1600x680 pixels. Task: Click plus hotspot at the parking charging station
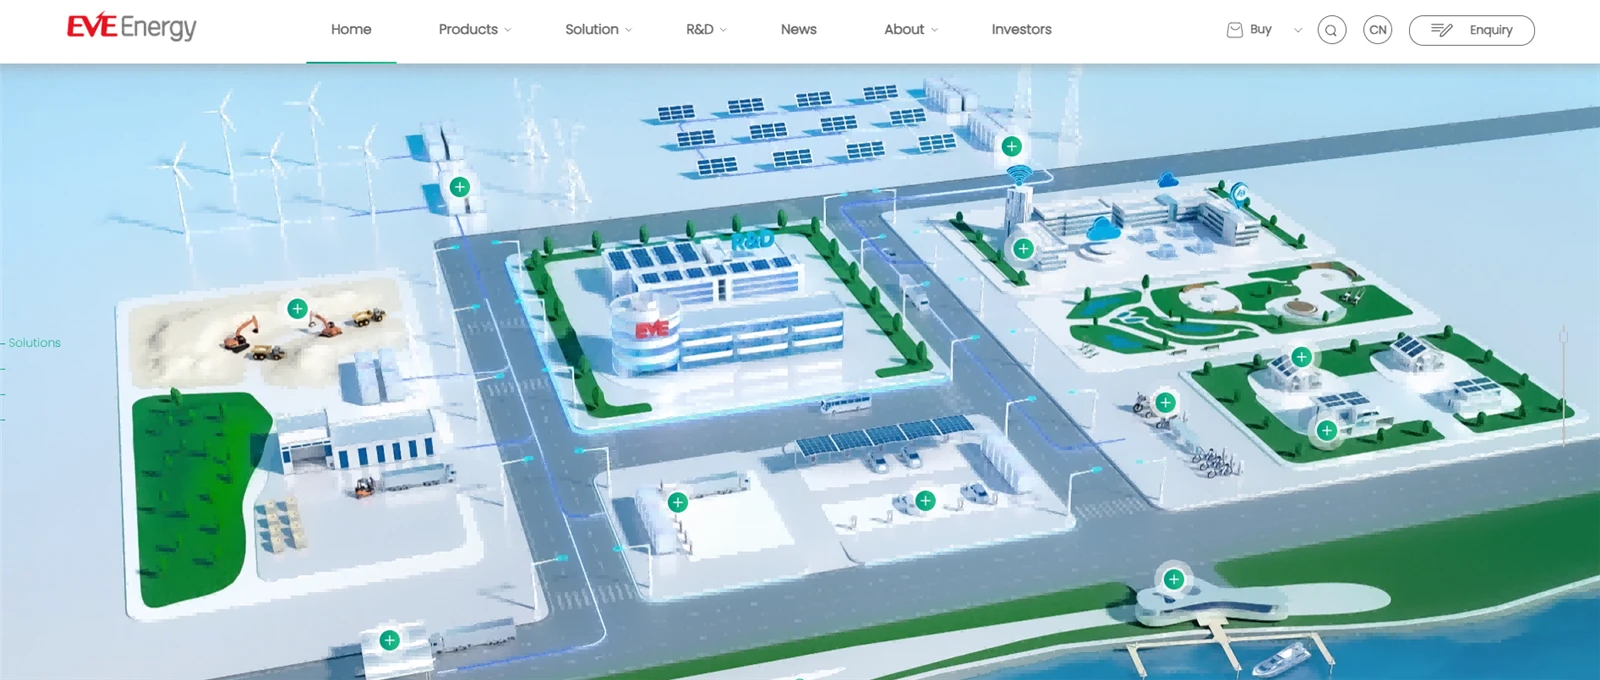click(925, 500)
